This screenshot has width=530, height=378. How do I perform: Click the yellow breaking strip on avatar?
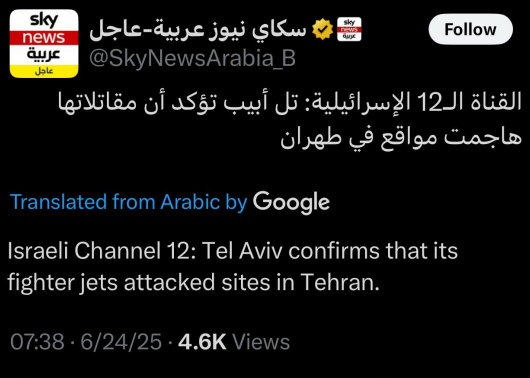44,71
